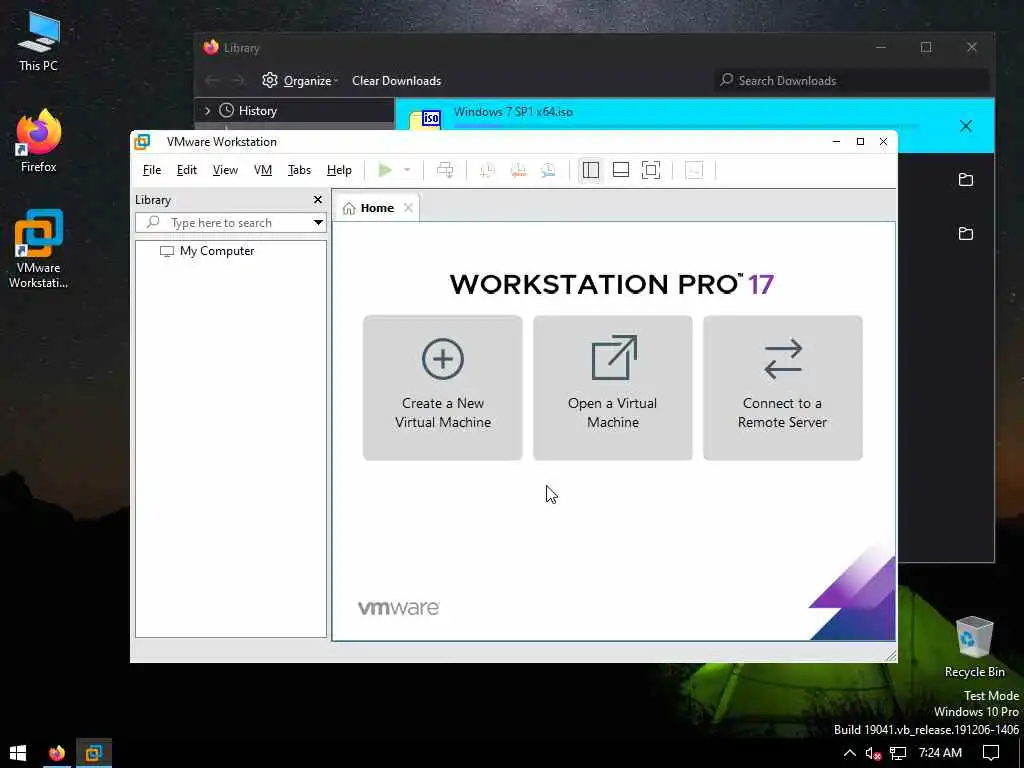The height and width of the screenshot is (768, 1024).
Task: Close the Library side panel
Action: [318, 200]
